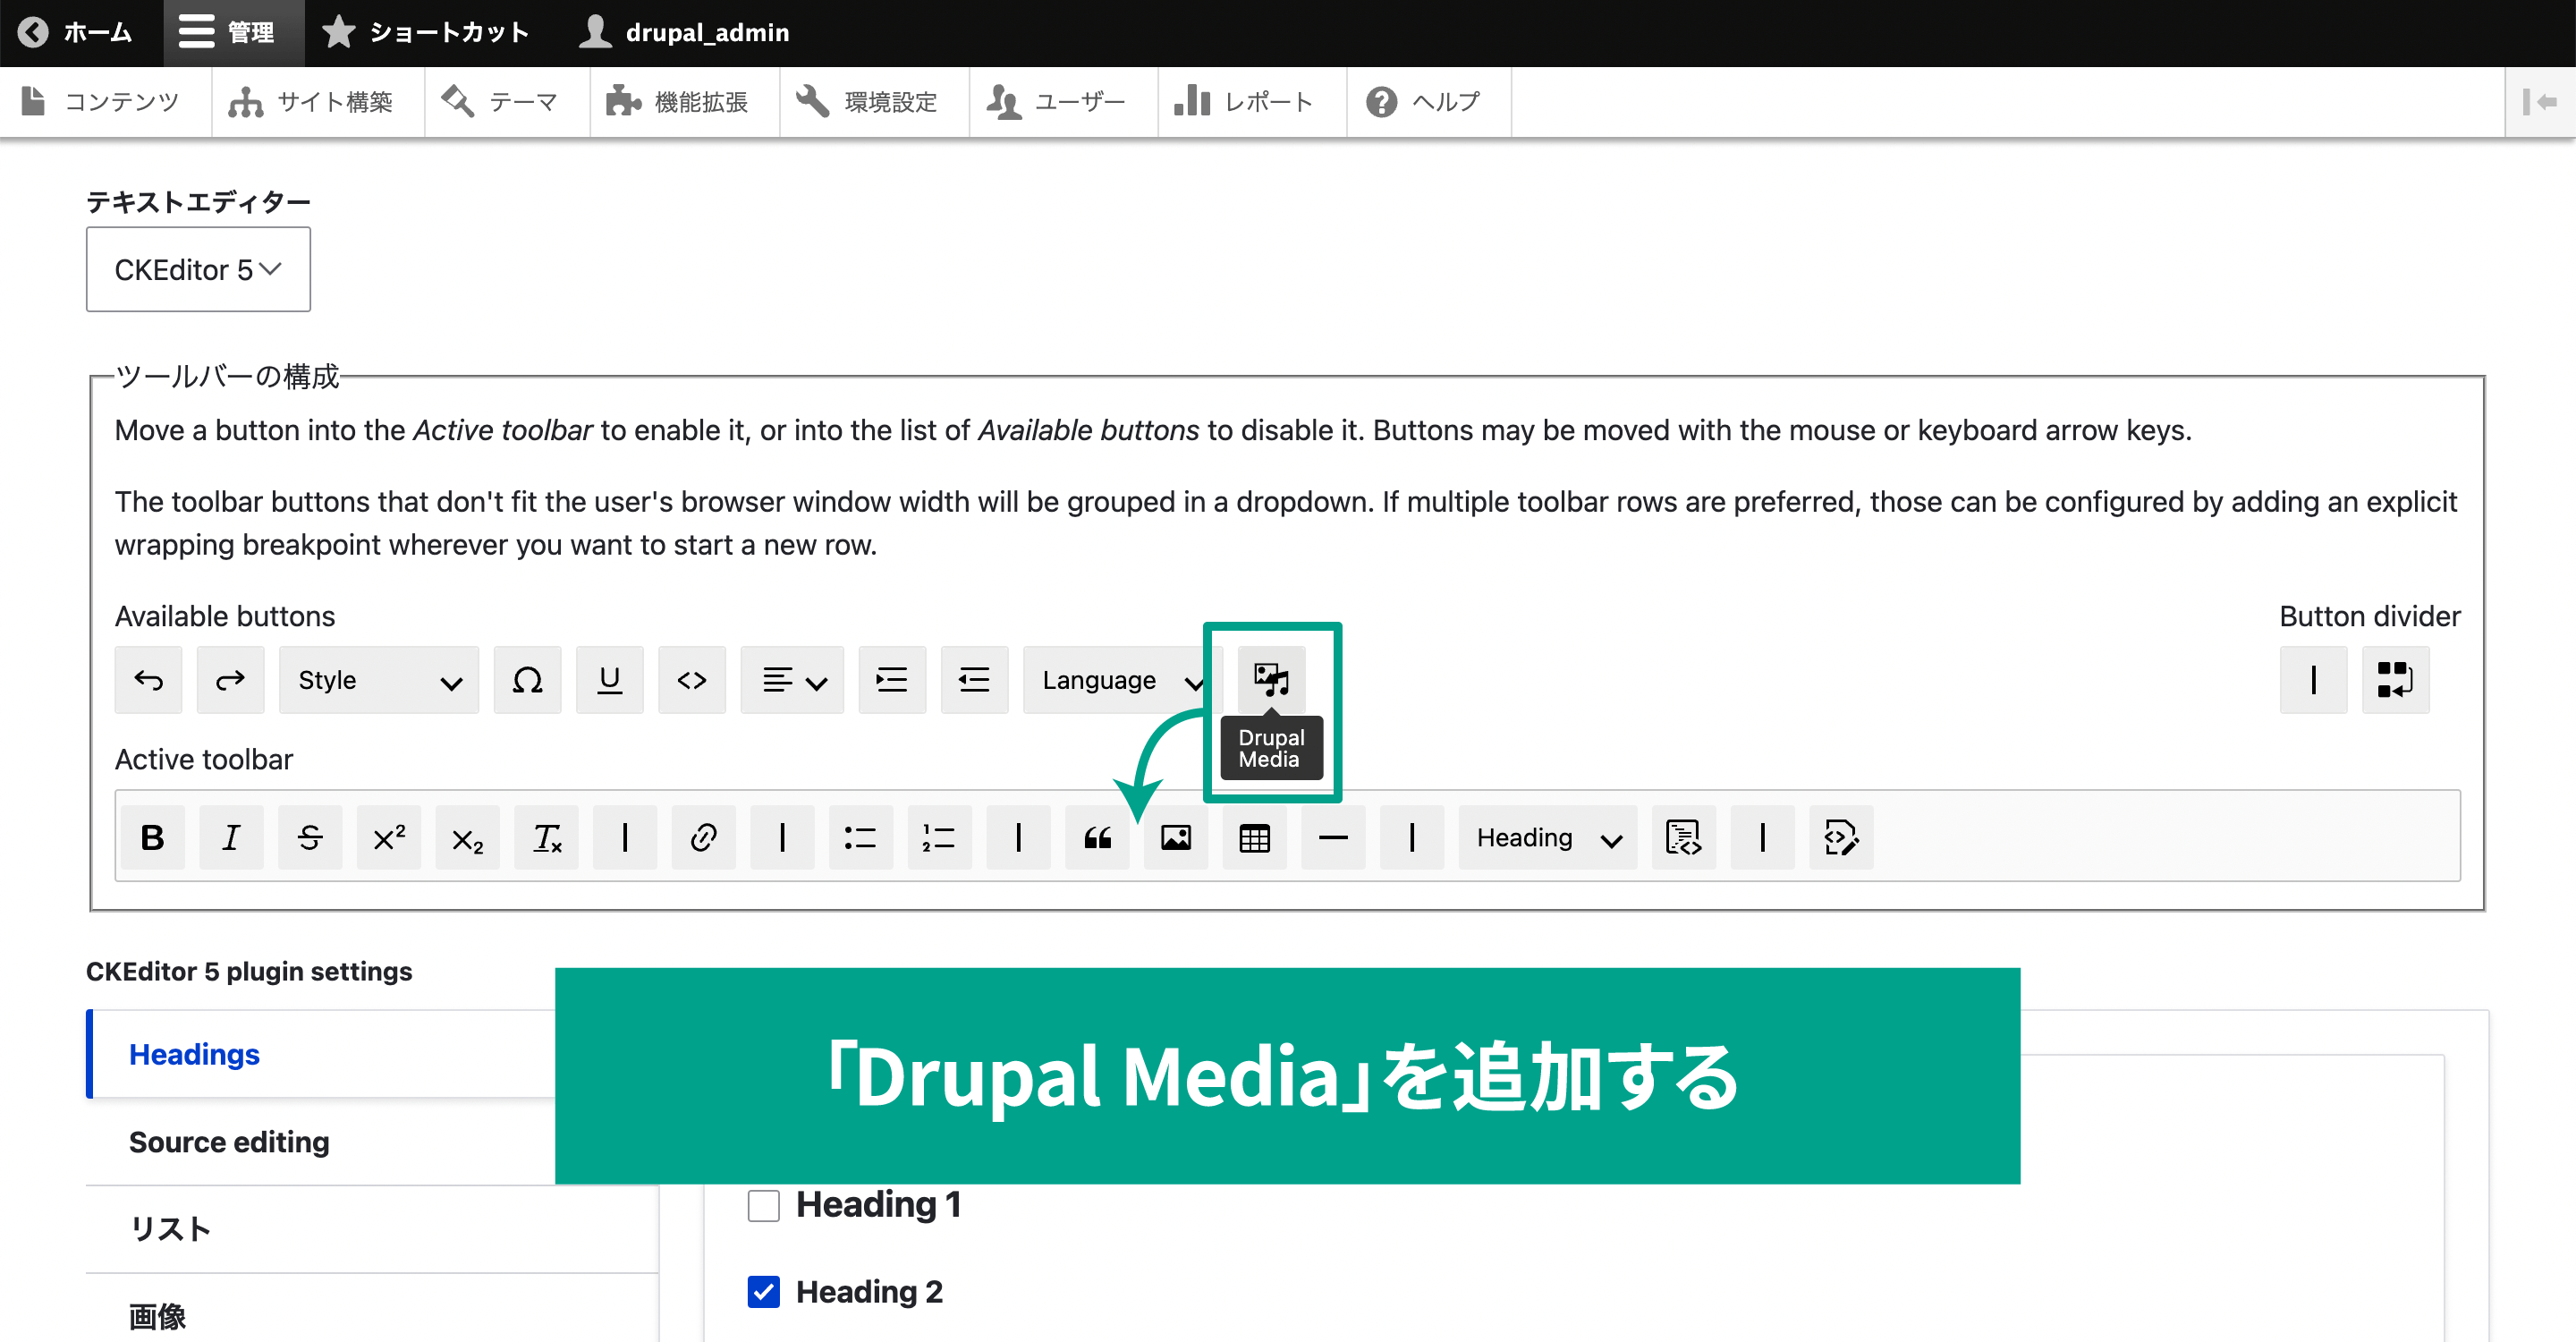
Task: Click the Code button in Available buttons
Action: click(x=691, y=680)
